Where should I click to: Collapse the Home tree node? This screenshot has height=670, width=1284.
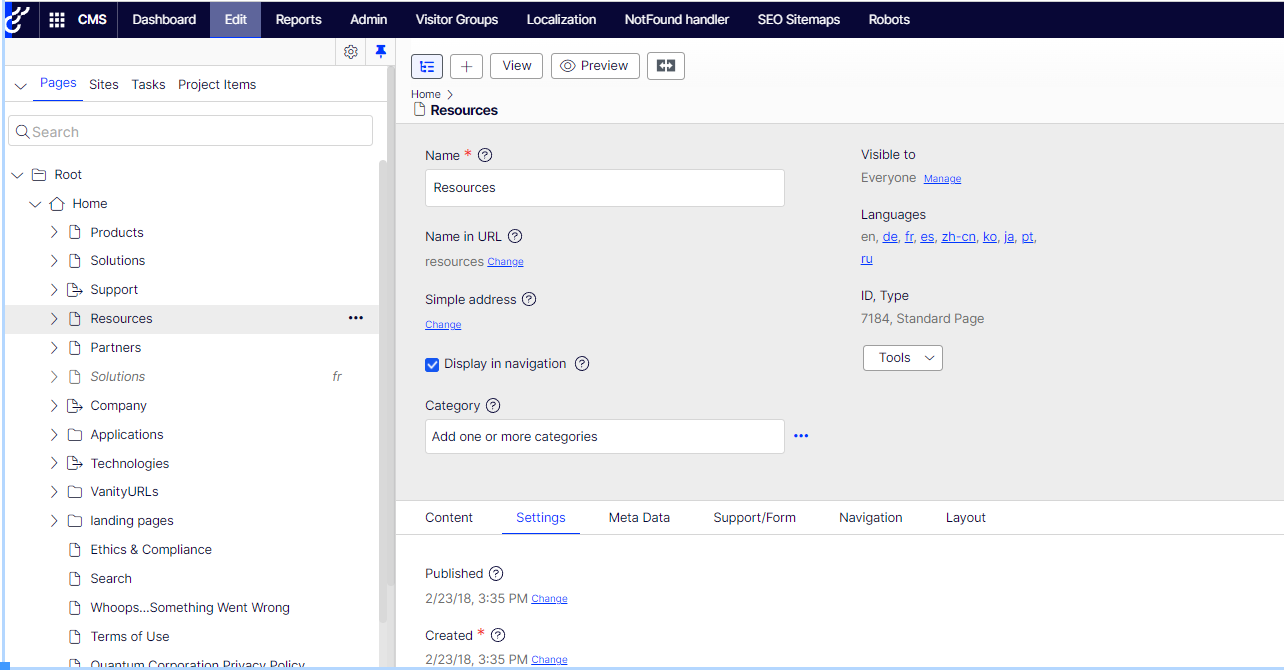pyautogui.click(x=36, y=204)
